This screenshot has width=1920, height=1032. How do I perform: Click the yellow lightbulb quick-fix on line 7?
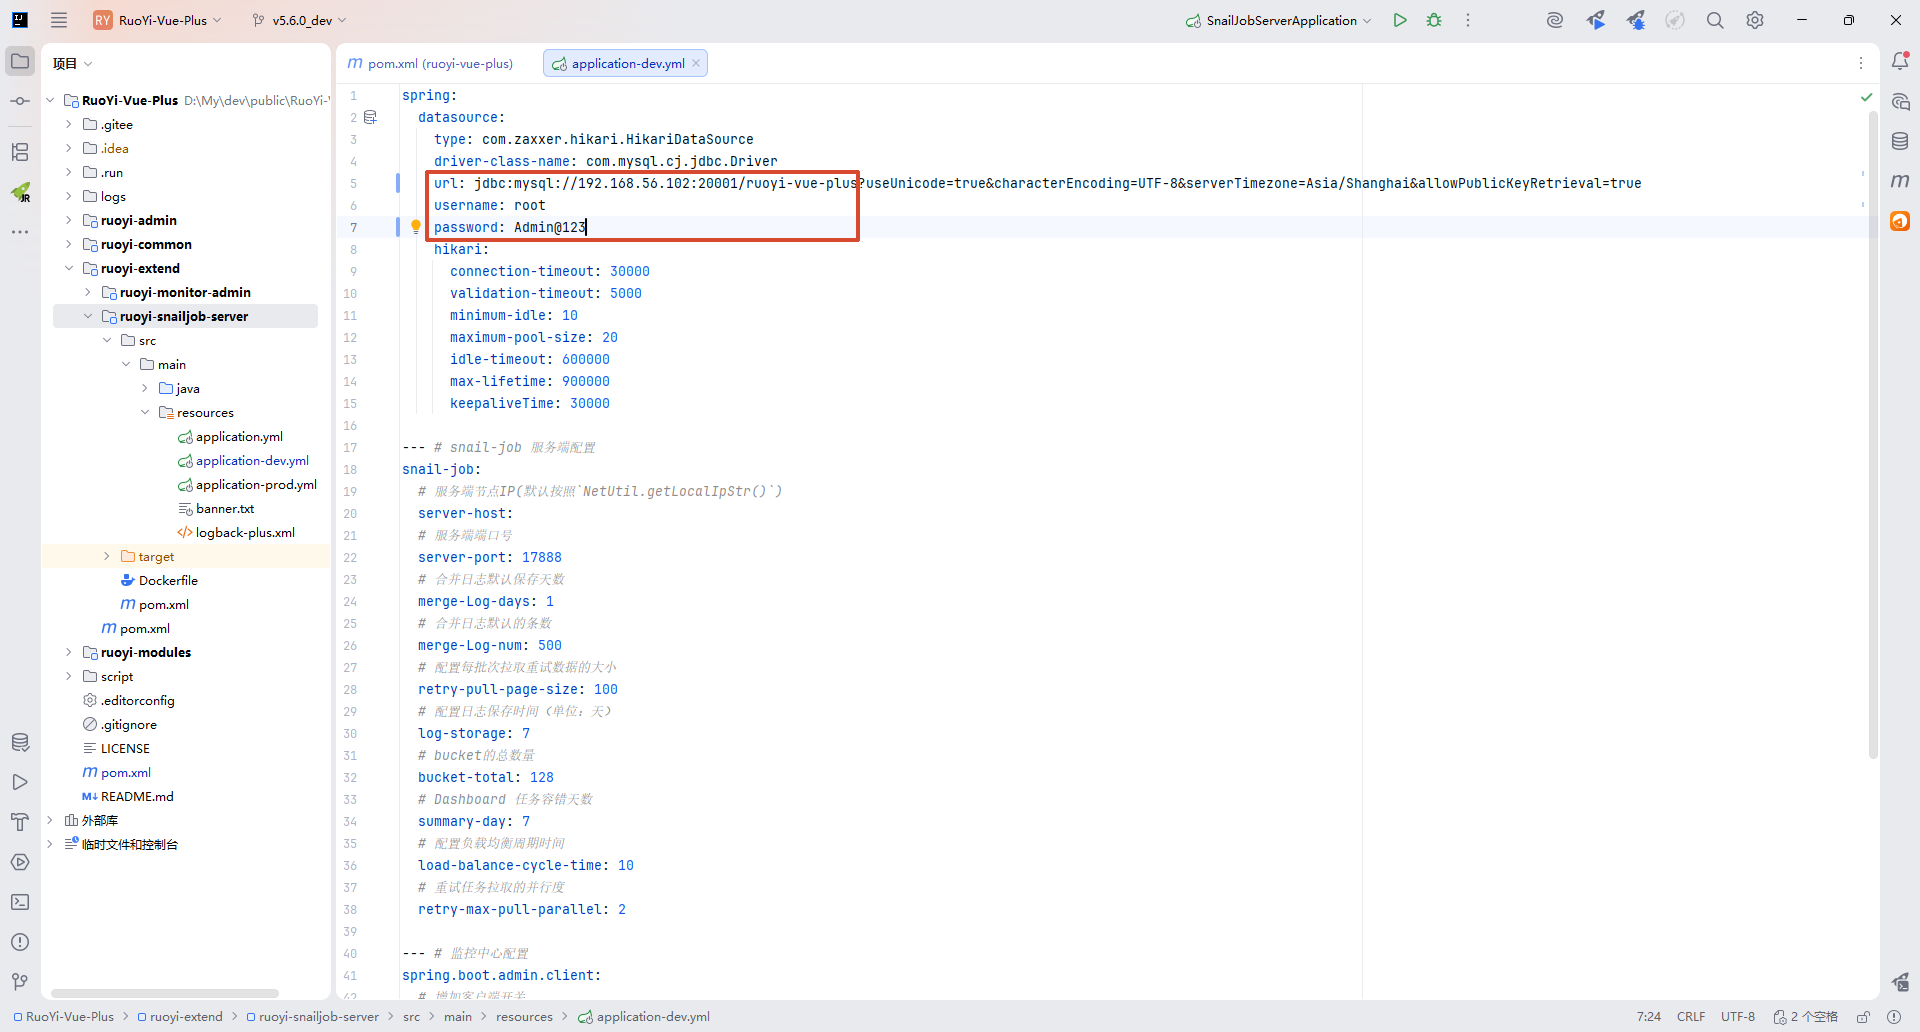[x=416, y=227]
